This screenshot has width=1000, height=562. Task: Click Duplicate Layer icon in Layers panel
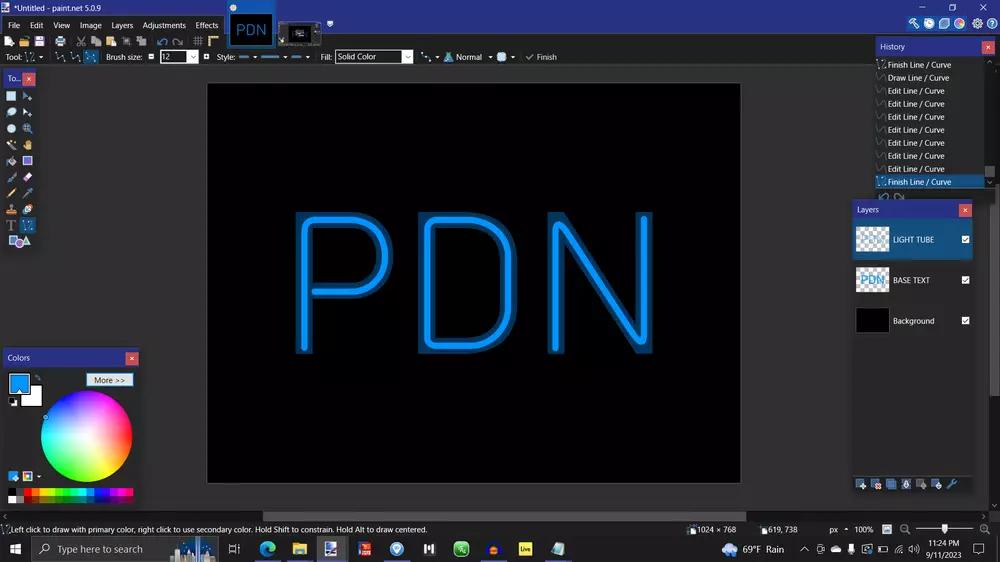(891, 485)
